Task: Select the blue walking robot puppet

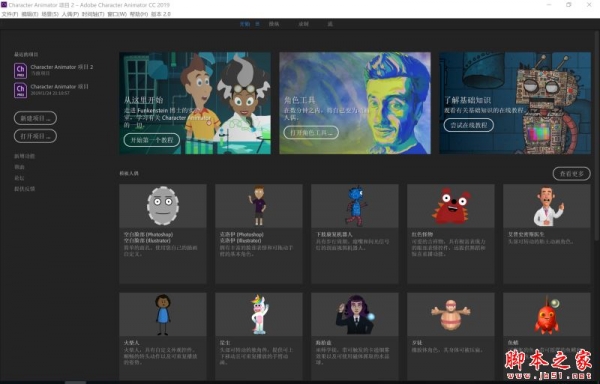Action: pos(355,206)
